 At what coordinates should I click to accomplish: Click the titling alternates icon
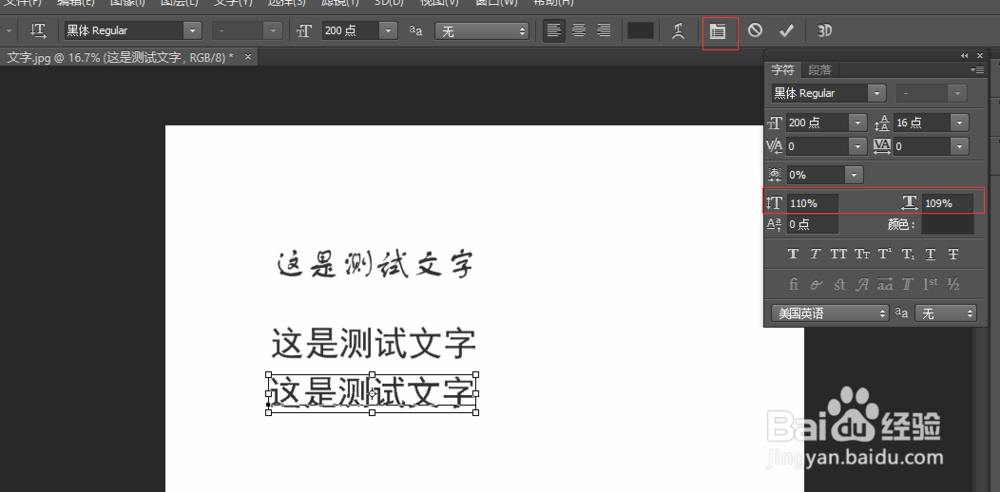coord(908,285)
